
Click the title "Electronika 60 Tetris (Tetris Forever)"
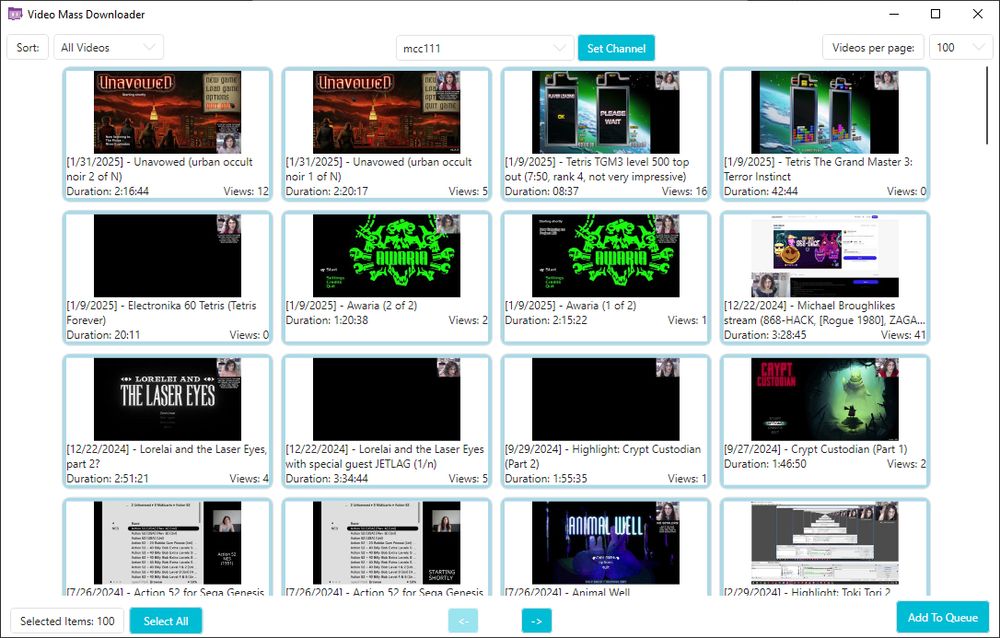coord(161,313)
